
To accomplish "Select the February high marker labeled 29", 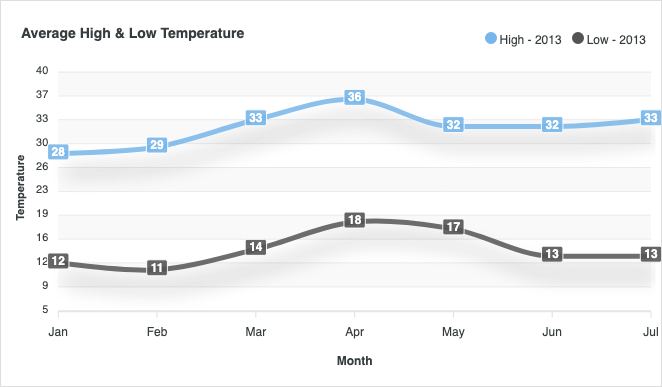I will [x=157, y=145].
